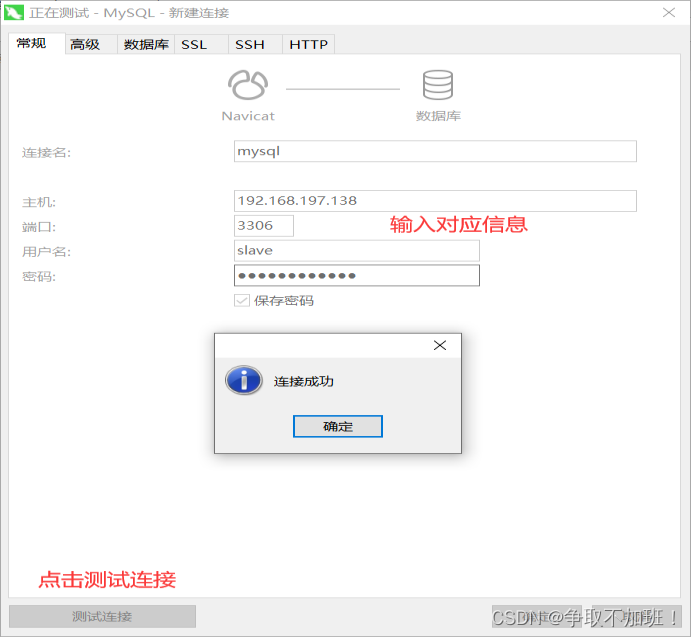
Task: Focus the 密码 password field
Action: coord(357,276)
